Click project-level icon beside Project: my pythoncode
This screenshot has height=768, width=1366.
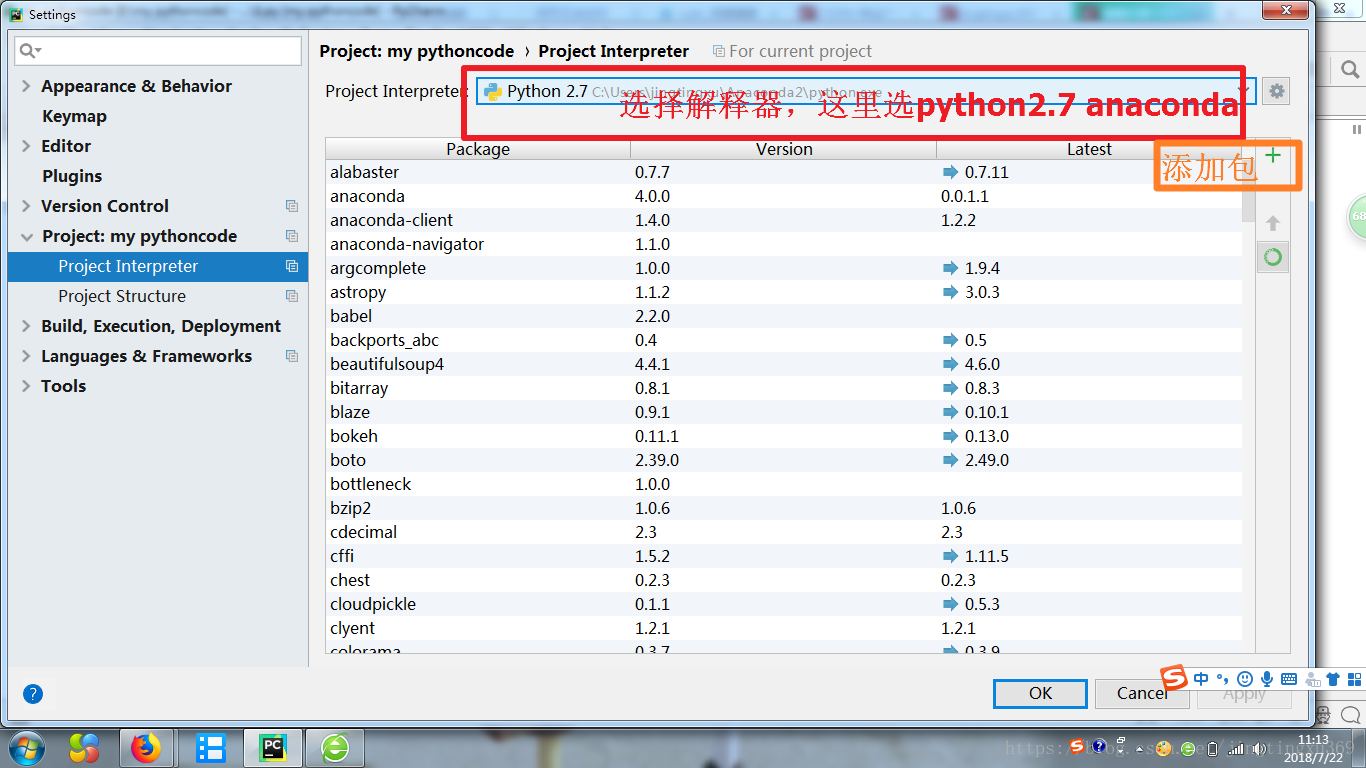(x=292, y=236)
